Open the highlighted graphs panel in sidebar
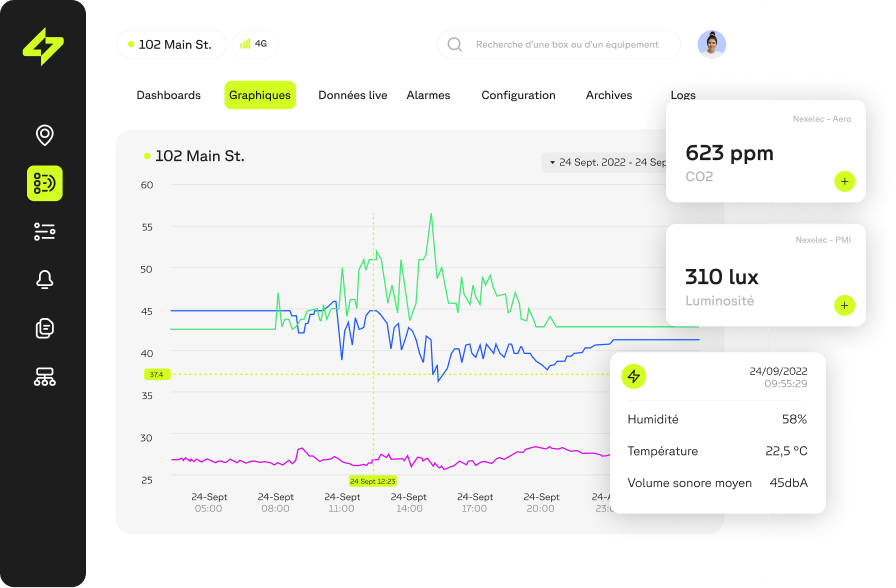The height and width of the screenshot is (588, 896). [43, 184]
